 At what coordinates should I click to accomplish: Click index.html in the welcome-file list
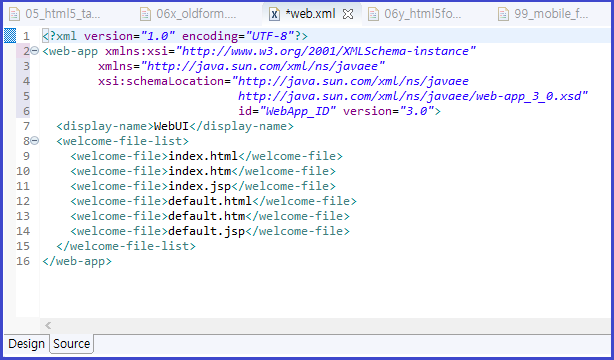(x=203, y=156)
